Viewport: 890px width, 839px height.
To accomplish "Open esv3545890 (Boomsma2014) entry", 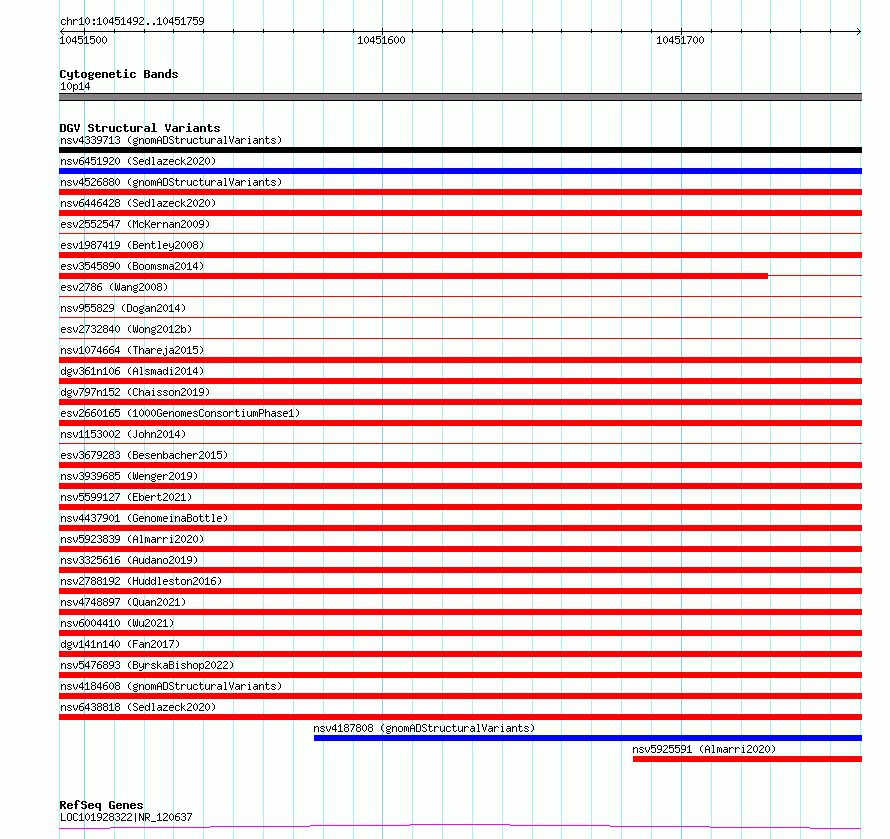I will pos(132,266).
